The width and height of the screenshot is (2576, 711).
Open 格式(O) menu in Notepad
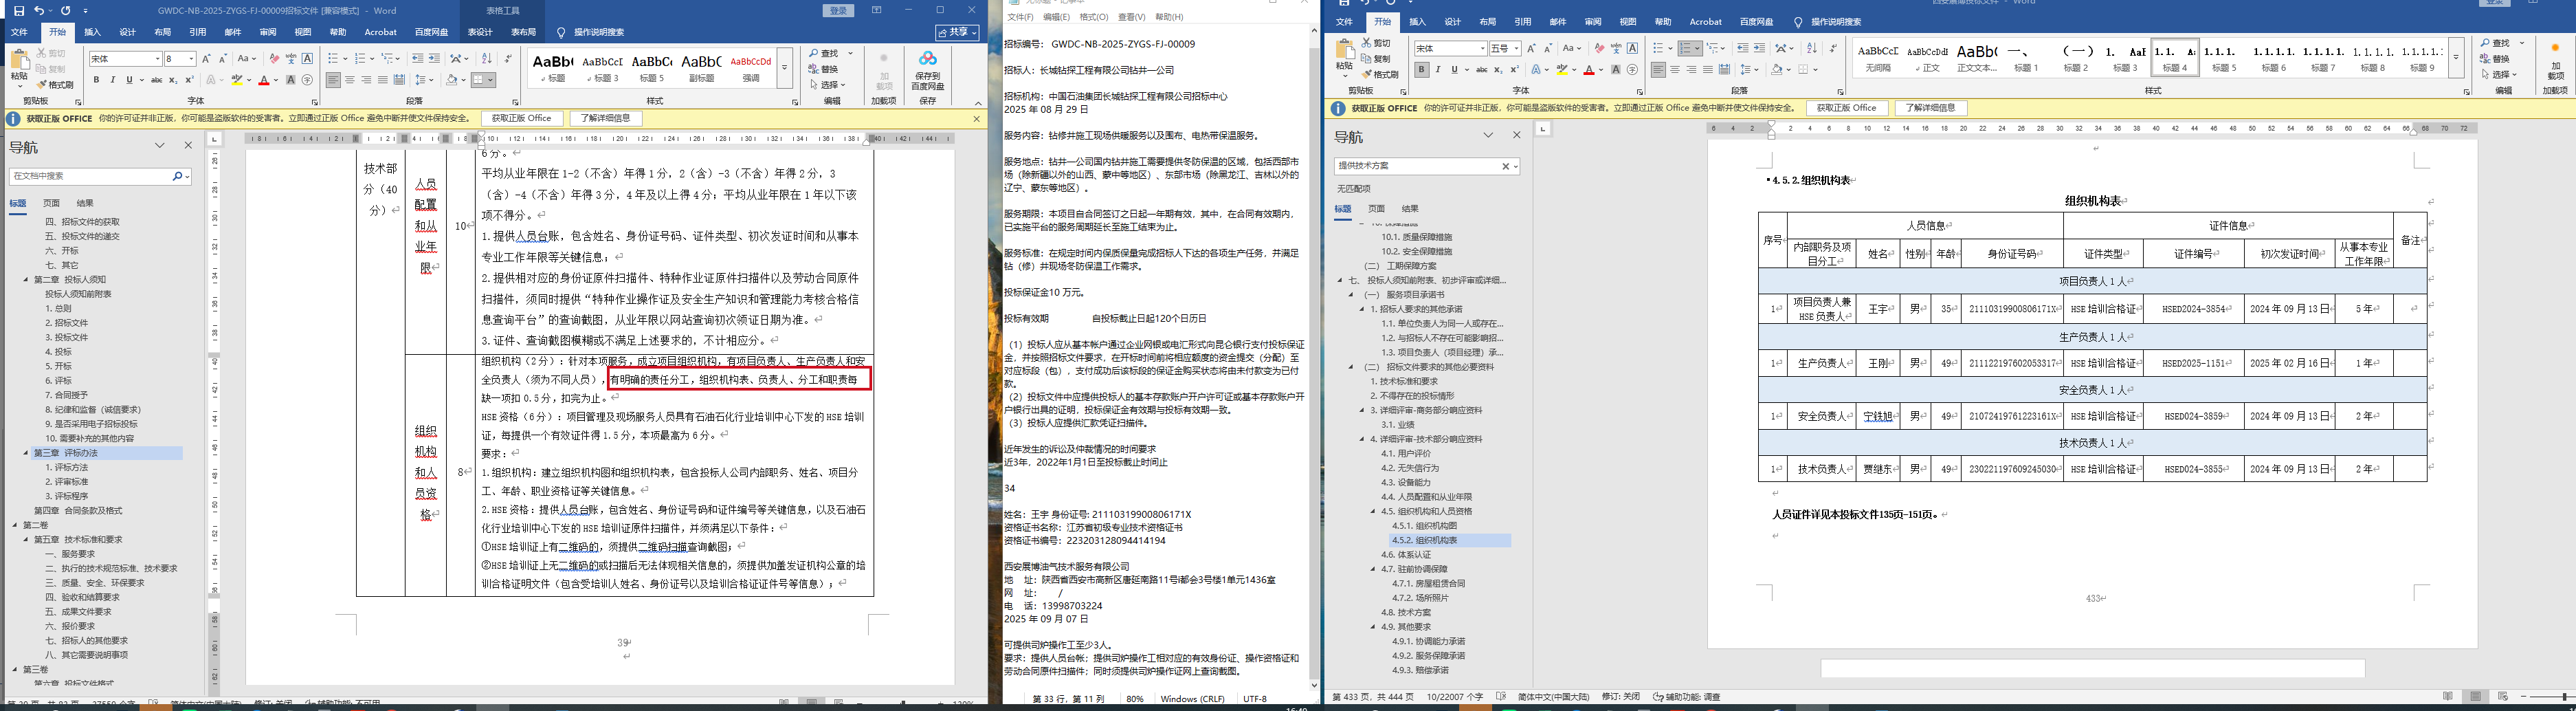[x=1094, y=17]
